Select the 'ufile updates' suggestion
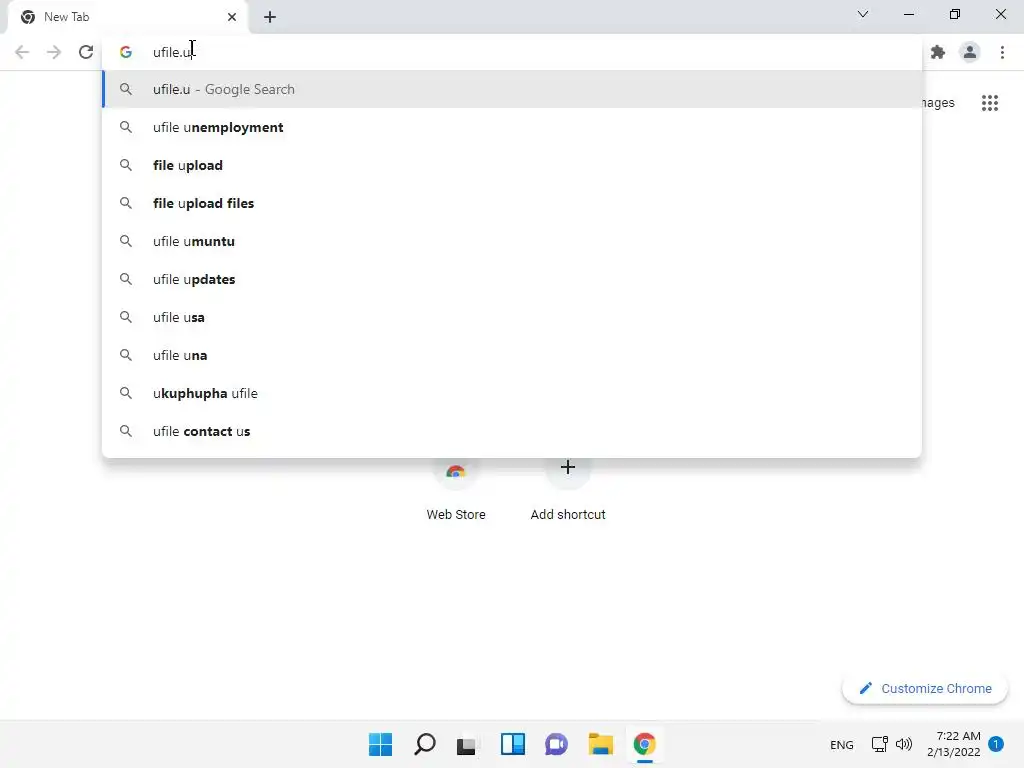 512,279
